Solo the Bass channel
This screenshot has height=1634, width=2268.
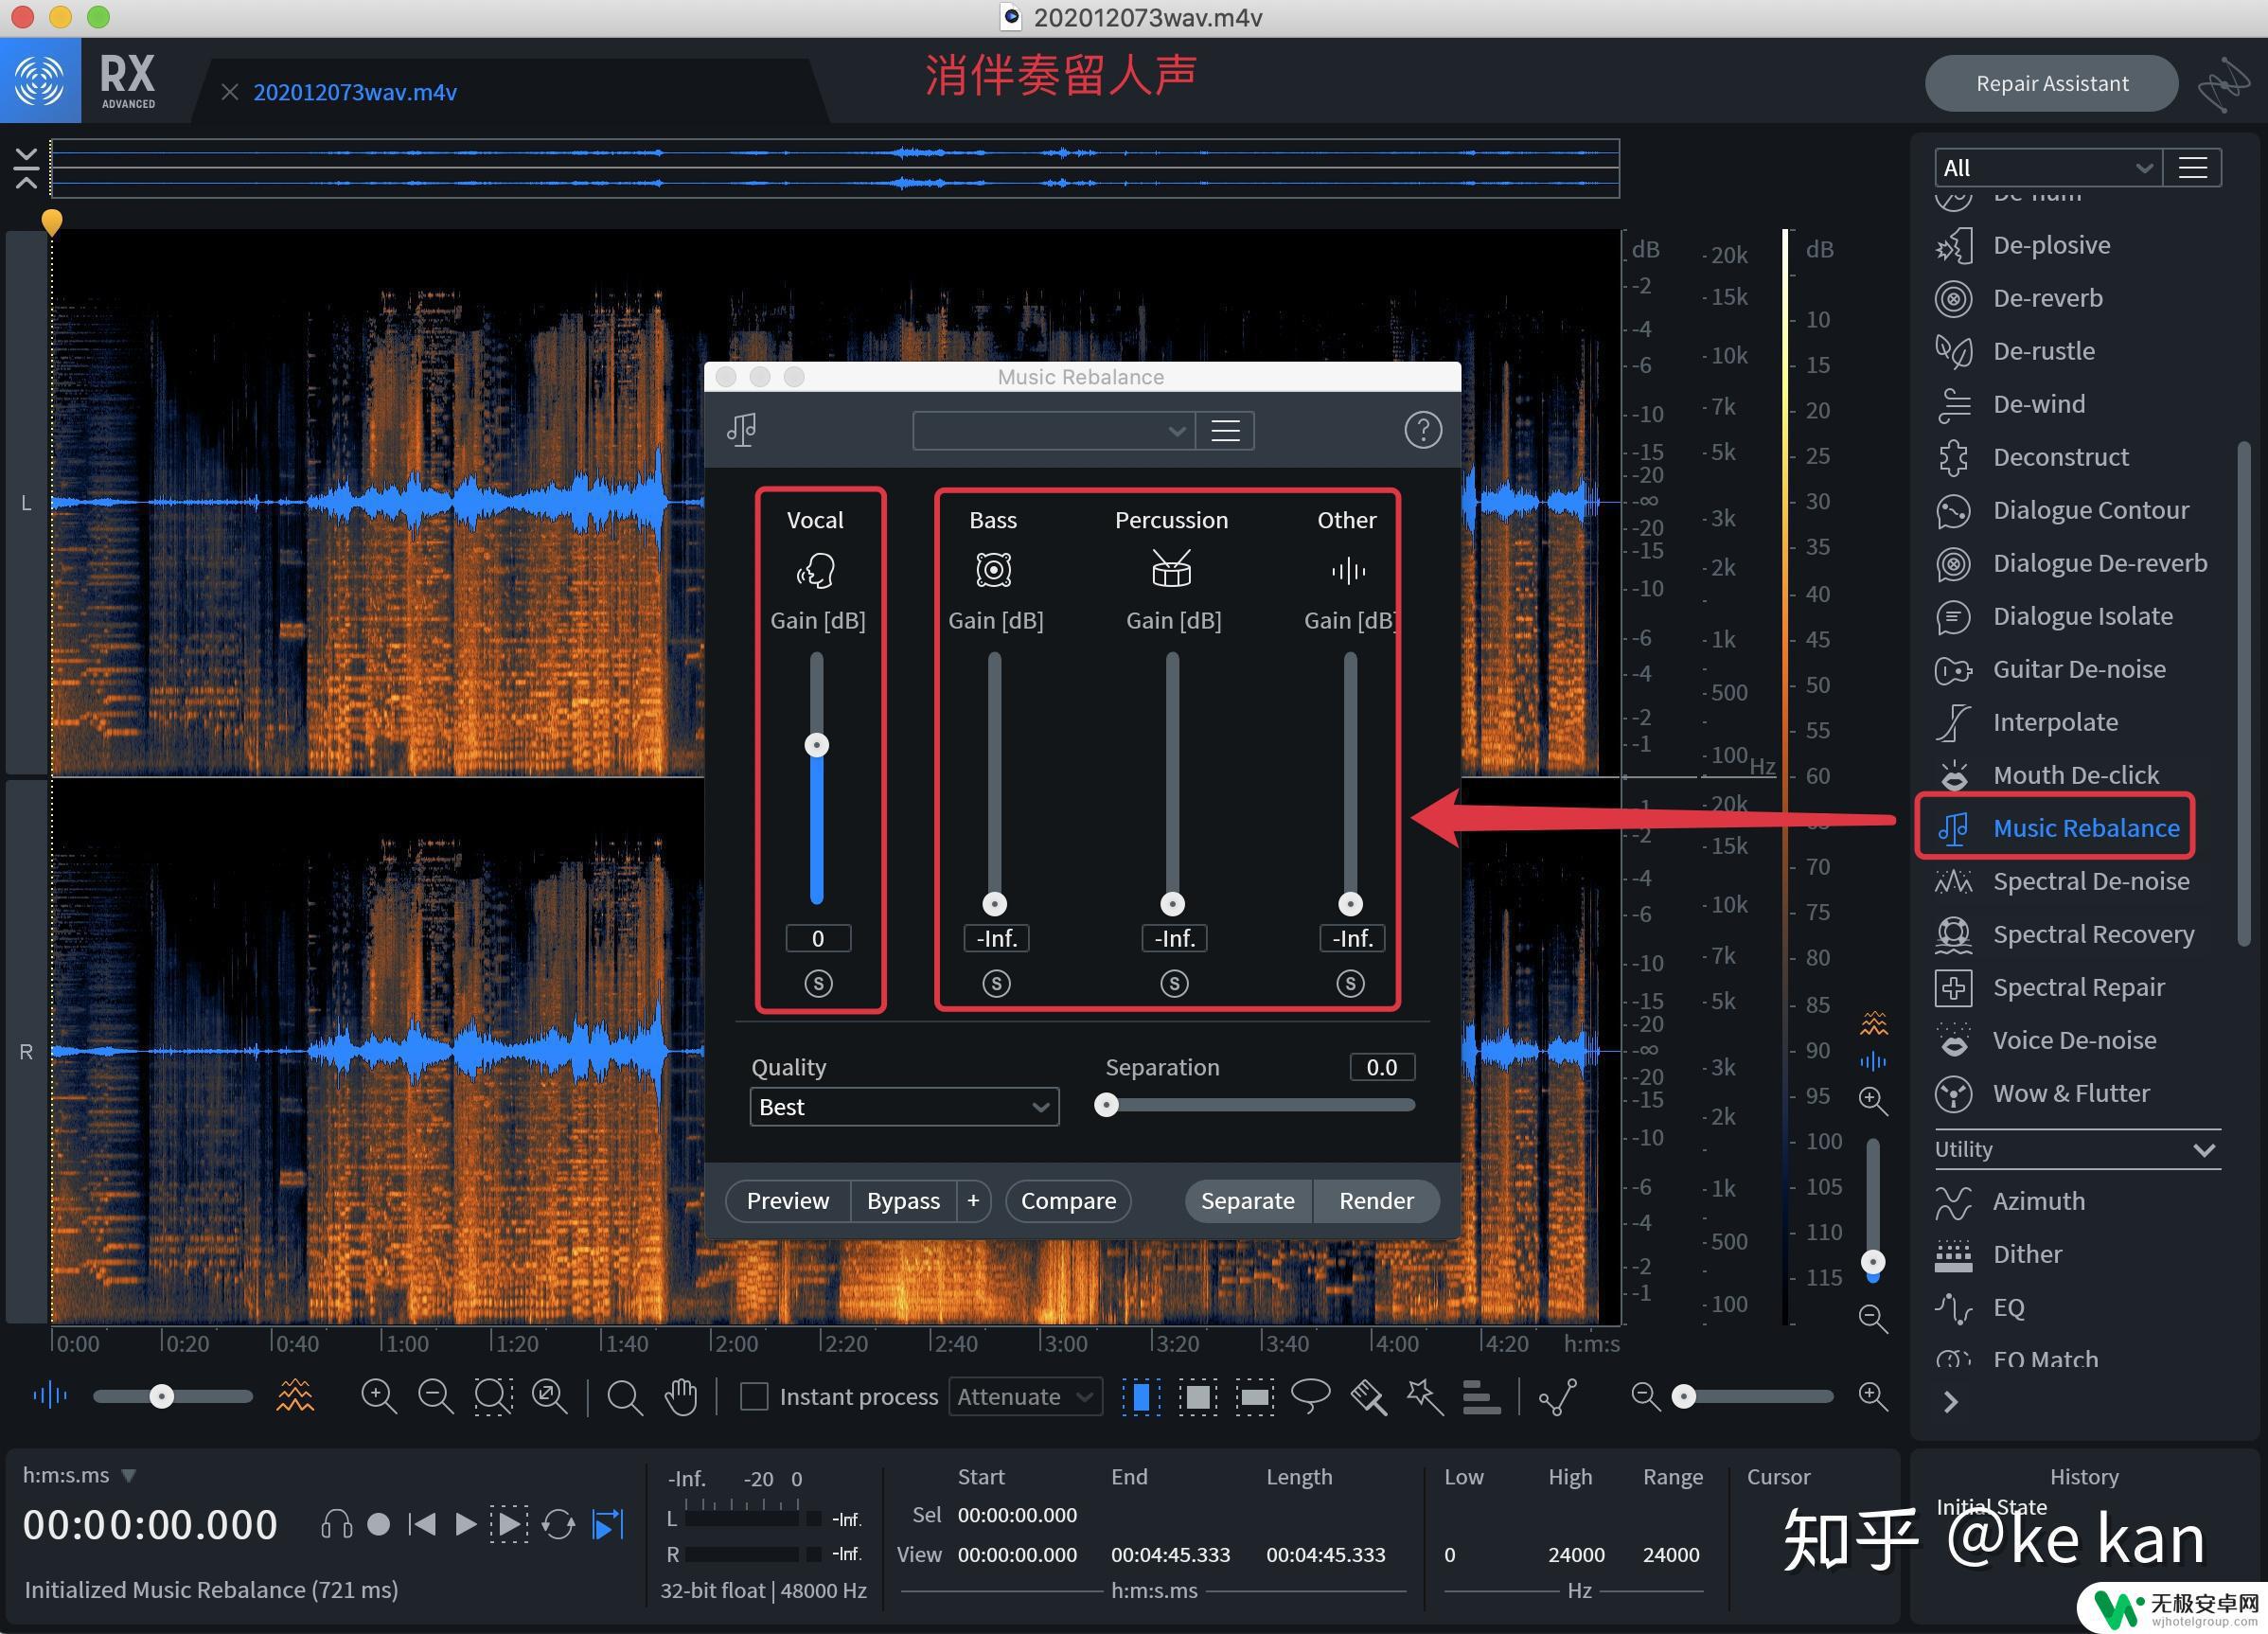coord(996,983)
